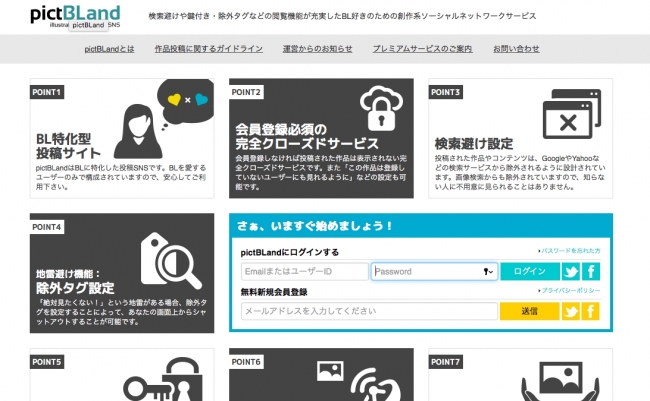Click the POINT7 label
This screenshot has width=650, height=401.
pos(445,362)
